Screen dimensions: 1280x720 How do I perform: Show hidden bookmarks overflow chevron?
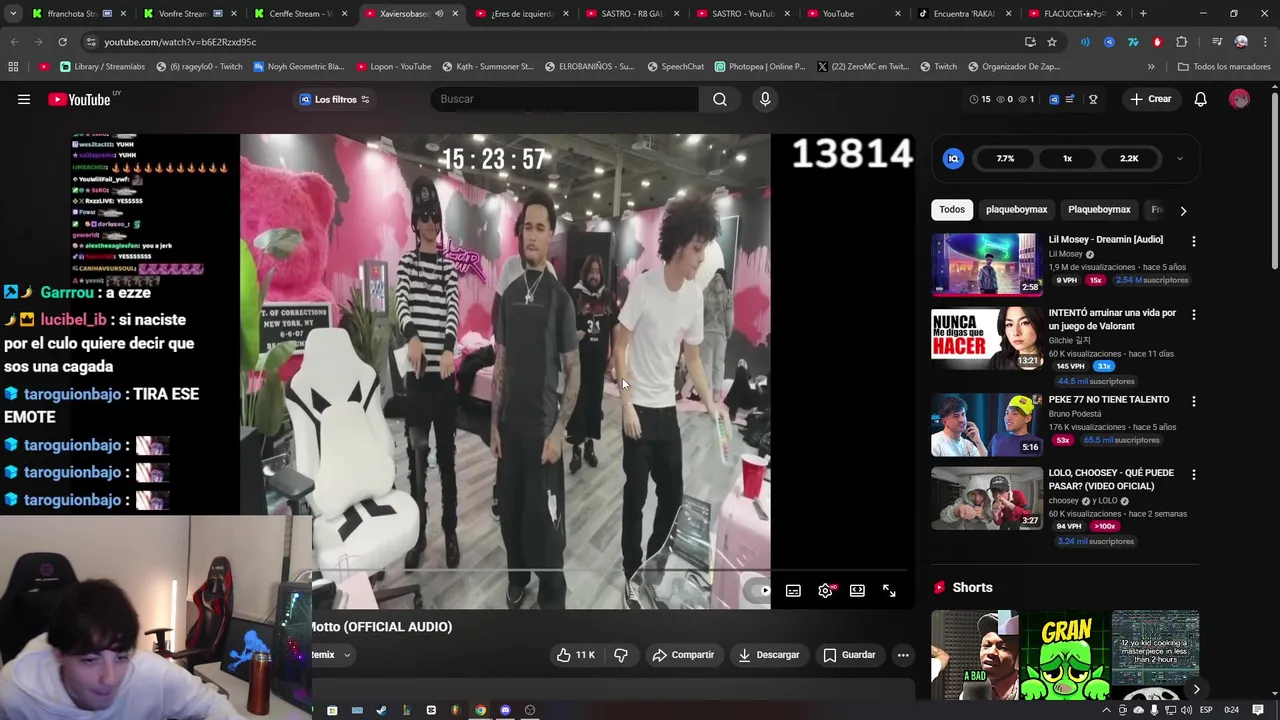(x=1151, y=67)
